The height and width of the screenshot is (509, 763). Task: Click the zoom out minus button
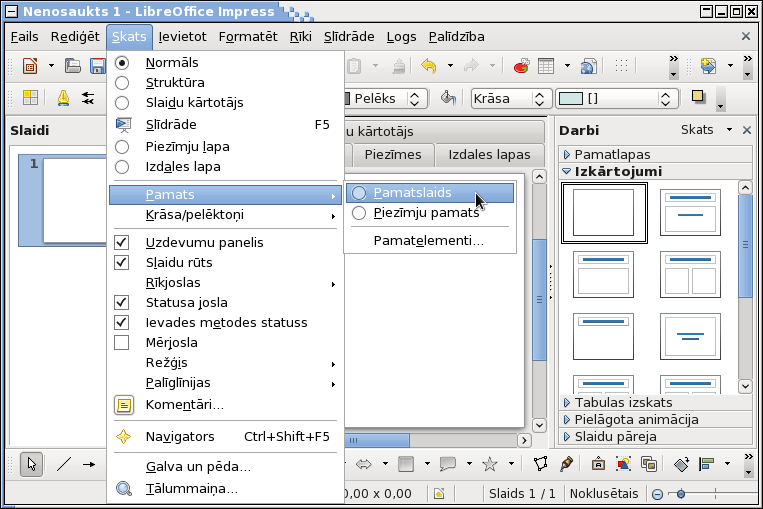point(657,494)
